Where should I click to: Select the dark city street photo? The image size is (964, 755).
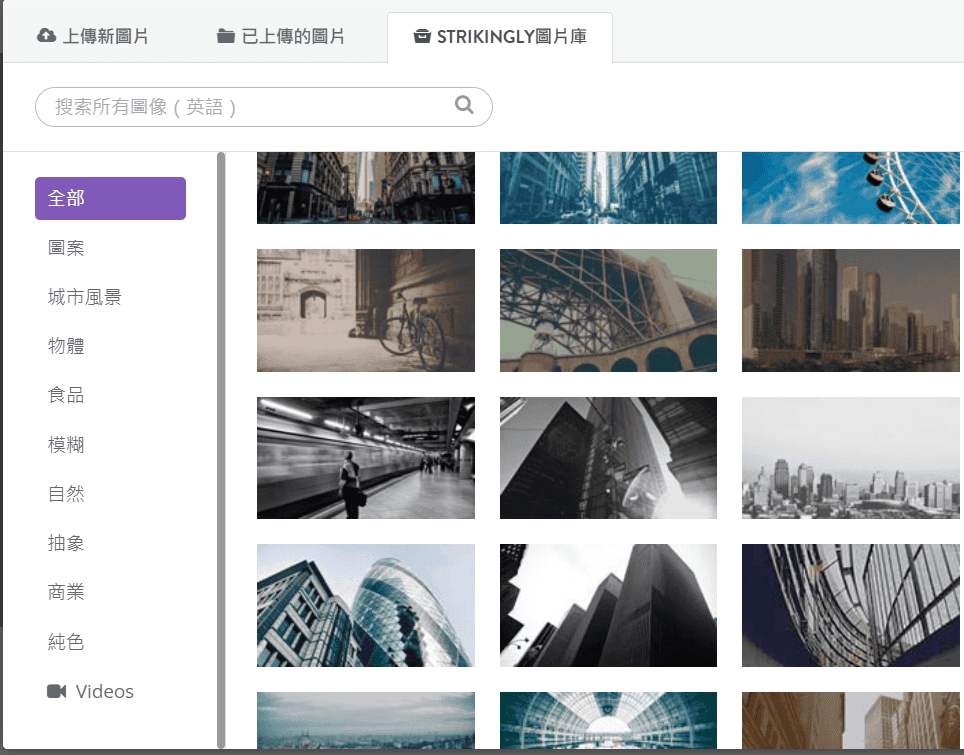pyautogui.click(x=366, y=188)
